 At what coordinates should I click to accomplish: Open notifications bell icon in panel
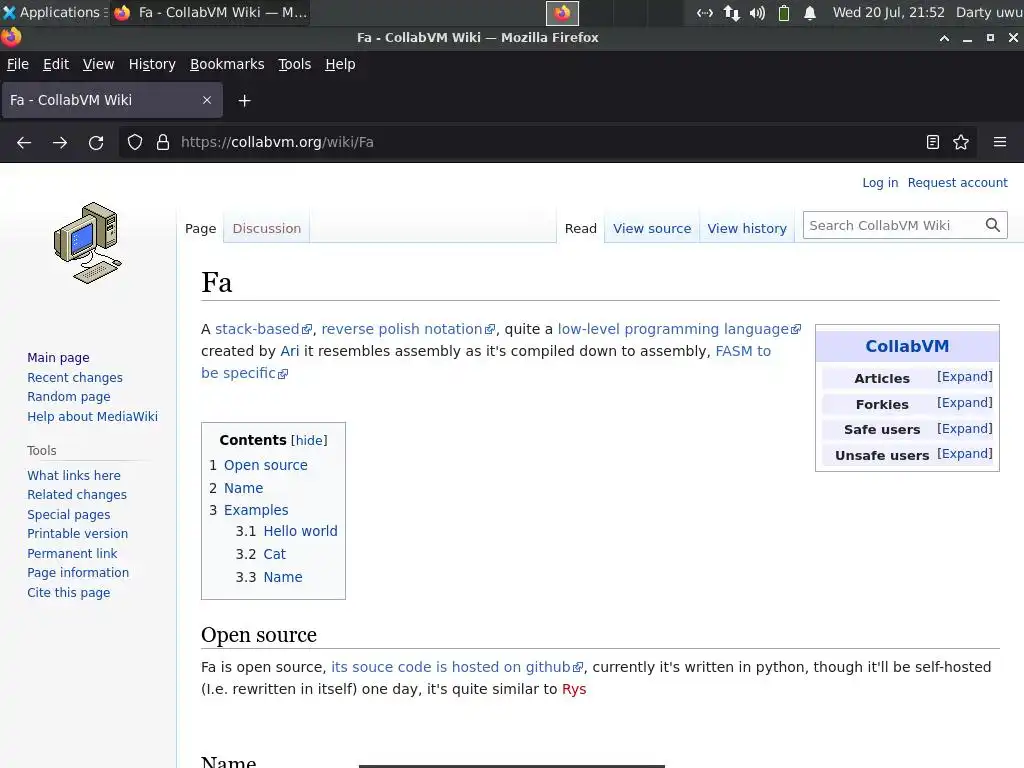pyautogui.click(x=810, y=12)
